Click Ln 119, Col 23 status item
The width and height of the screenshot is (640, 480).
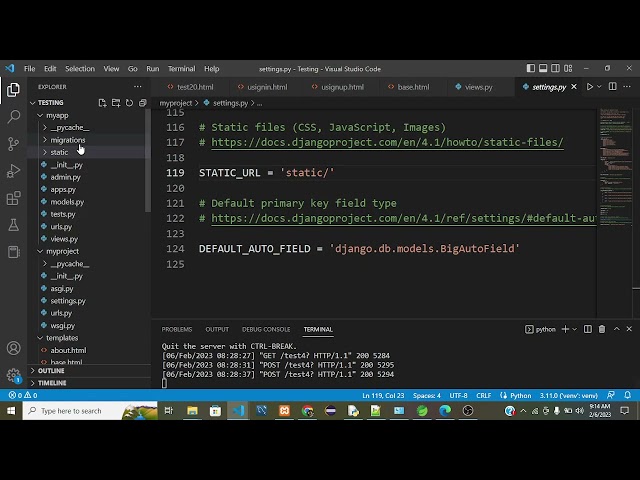(x=383, y=396)
